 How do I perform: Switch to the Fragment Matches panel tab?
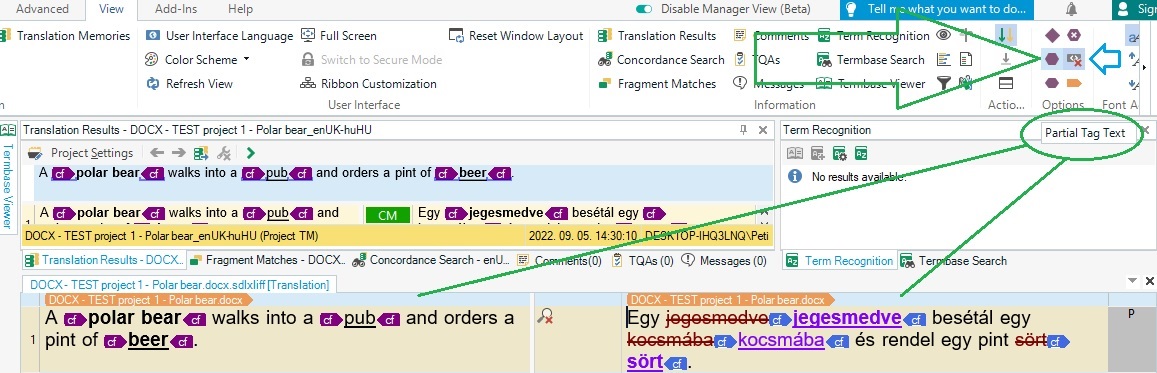(268, 260)
